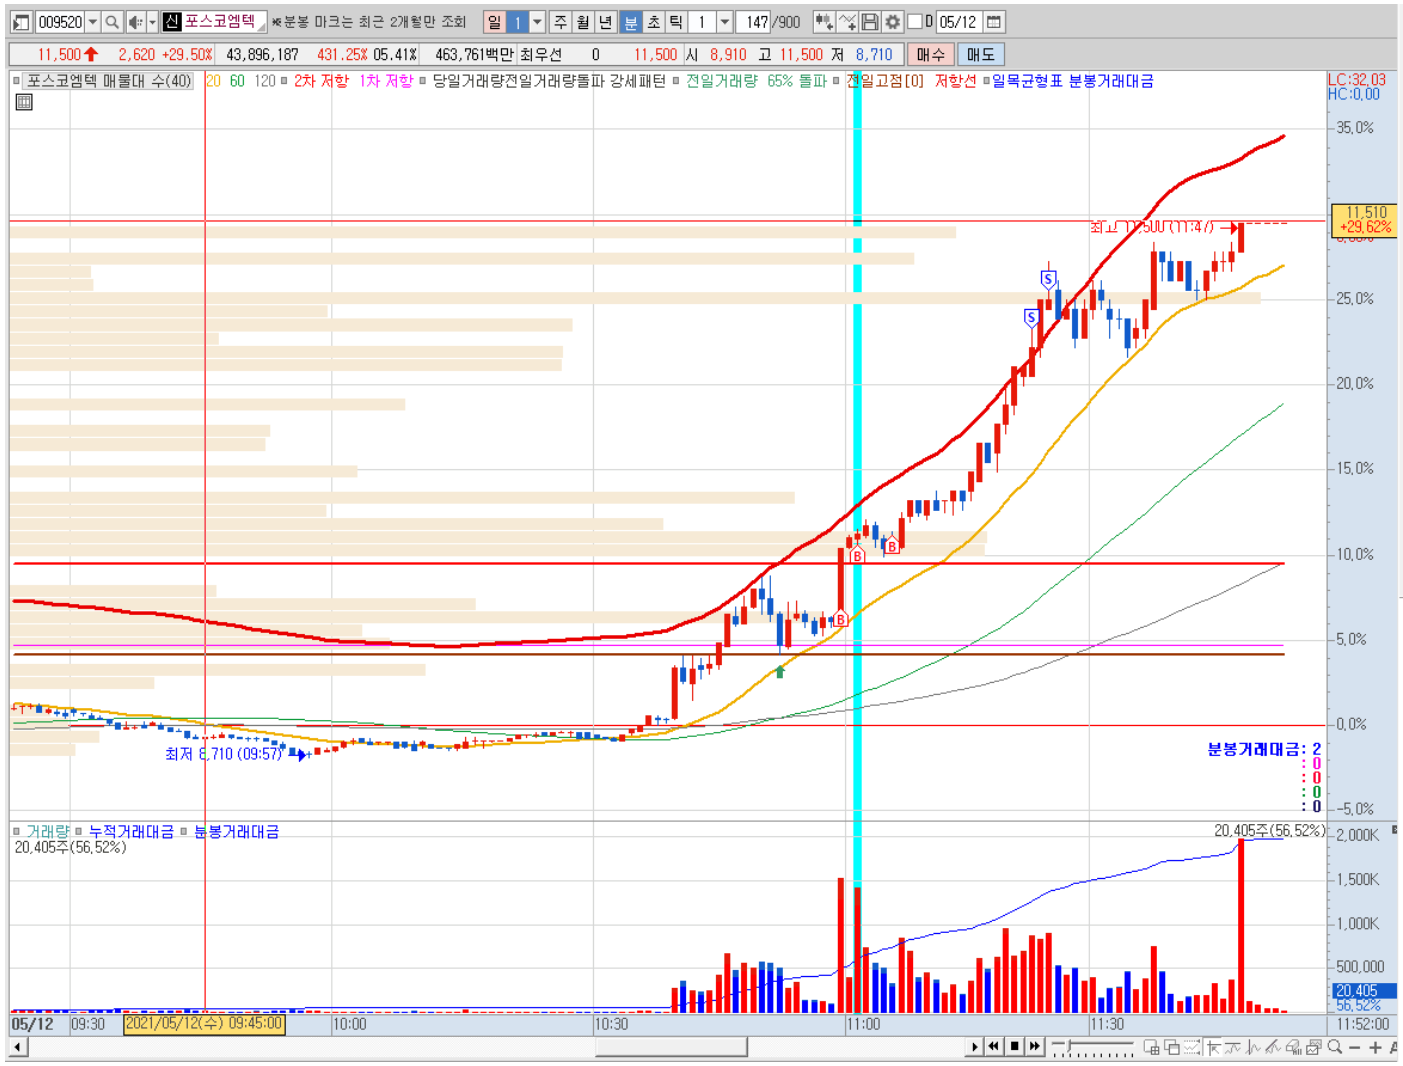This screenshot has width=1403, height=1066.
Task: Toggle the 일목균형표 indicator marker
Action: tap(985, 81)
